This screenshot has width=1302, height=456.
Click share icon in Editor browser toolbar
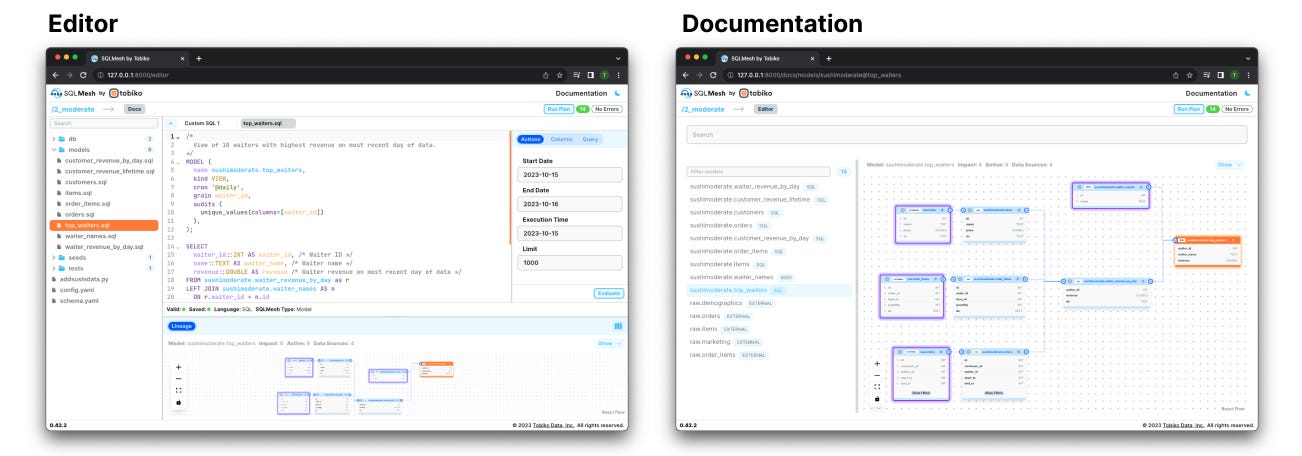(x=545, y=74)
